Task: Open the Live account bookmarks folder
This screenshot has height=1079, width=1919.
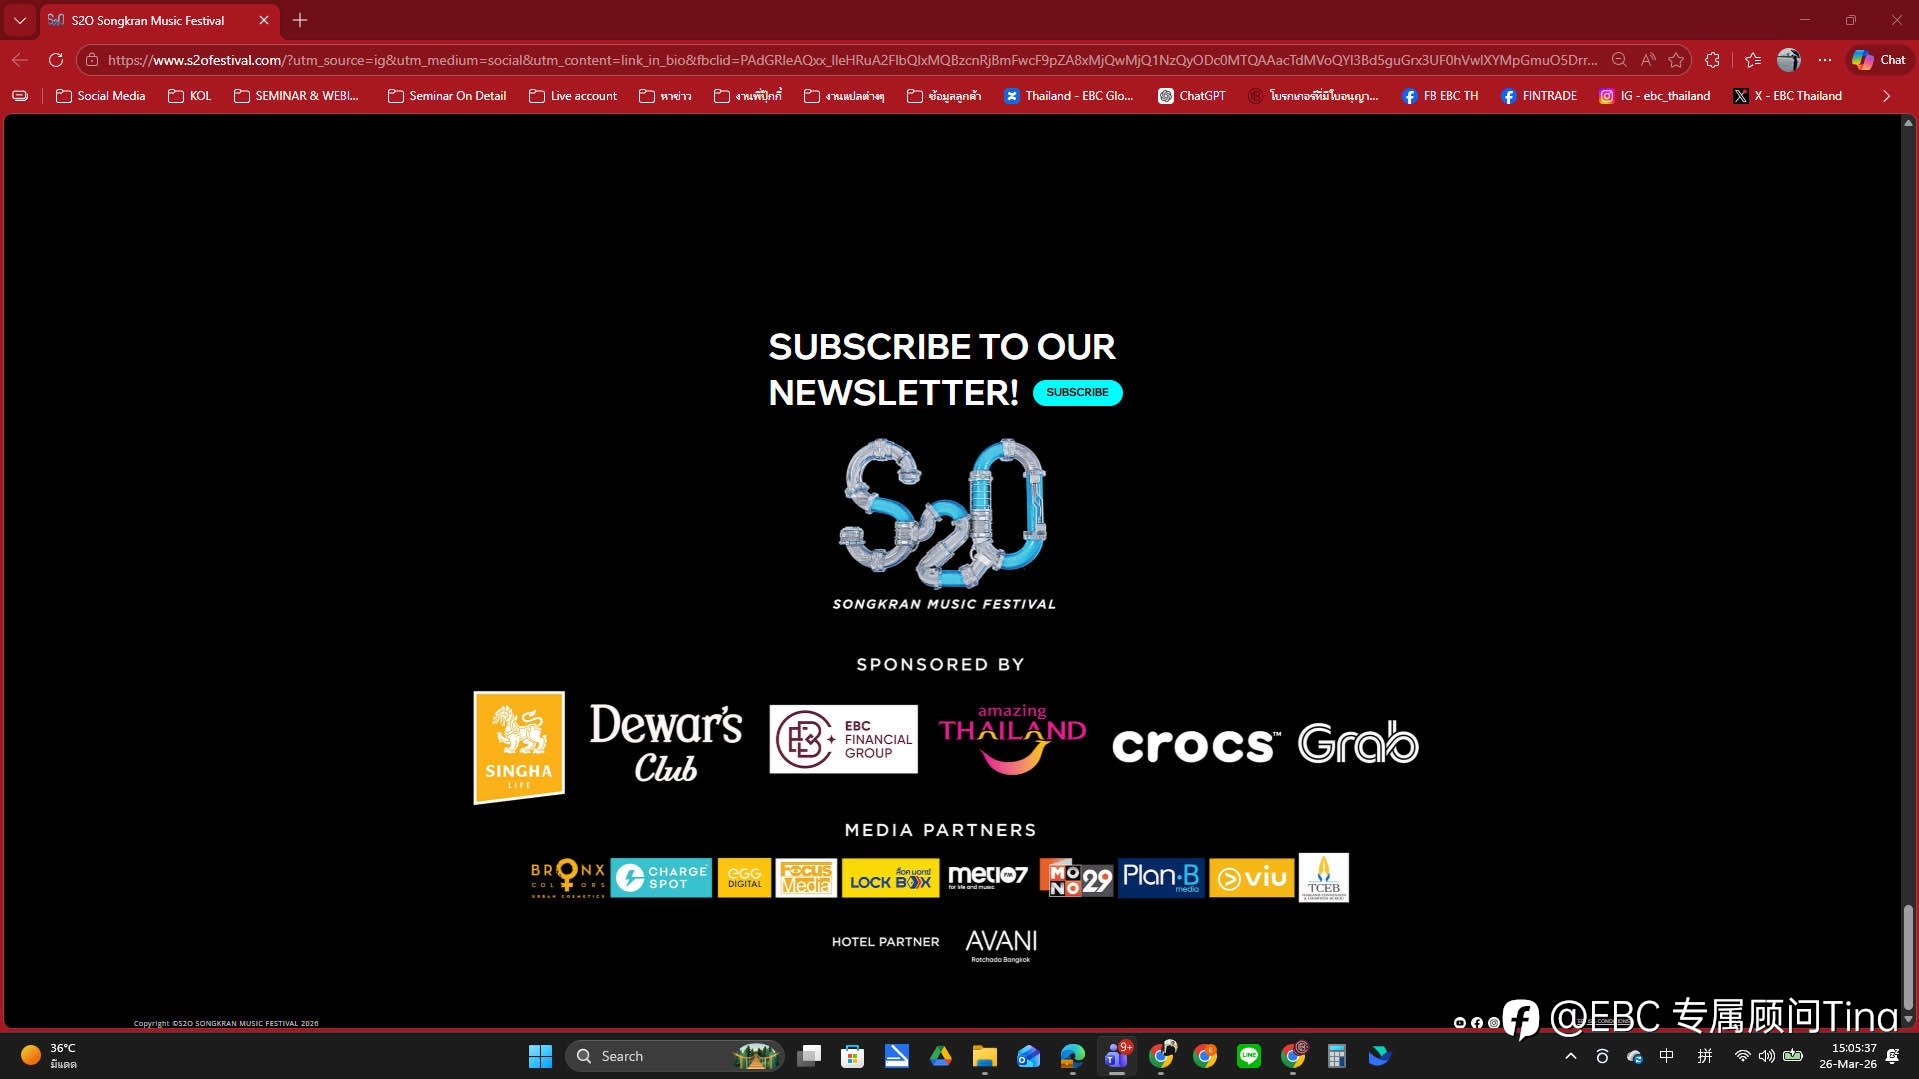Action: 573,96
